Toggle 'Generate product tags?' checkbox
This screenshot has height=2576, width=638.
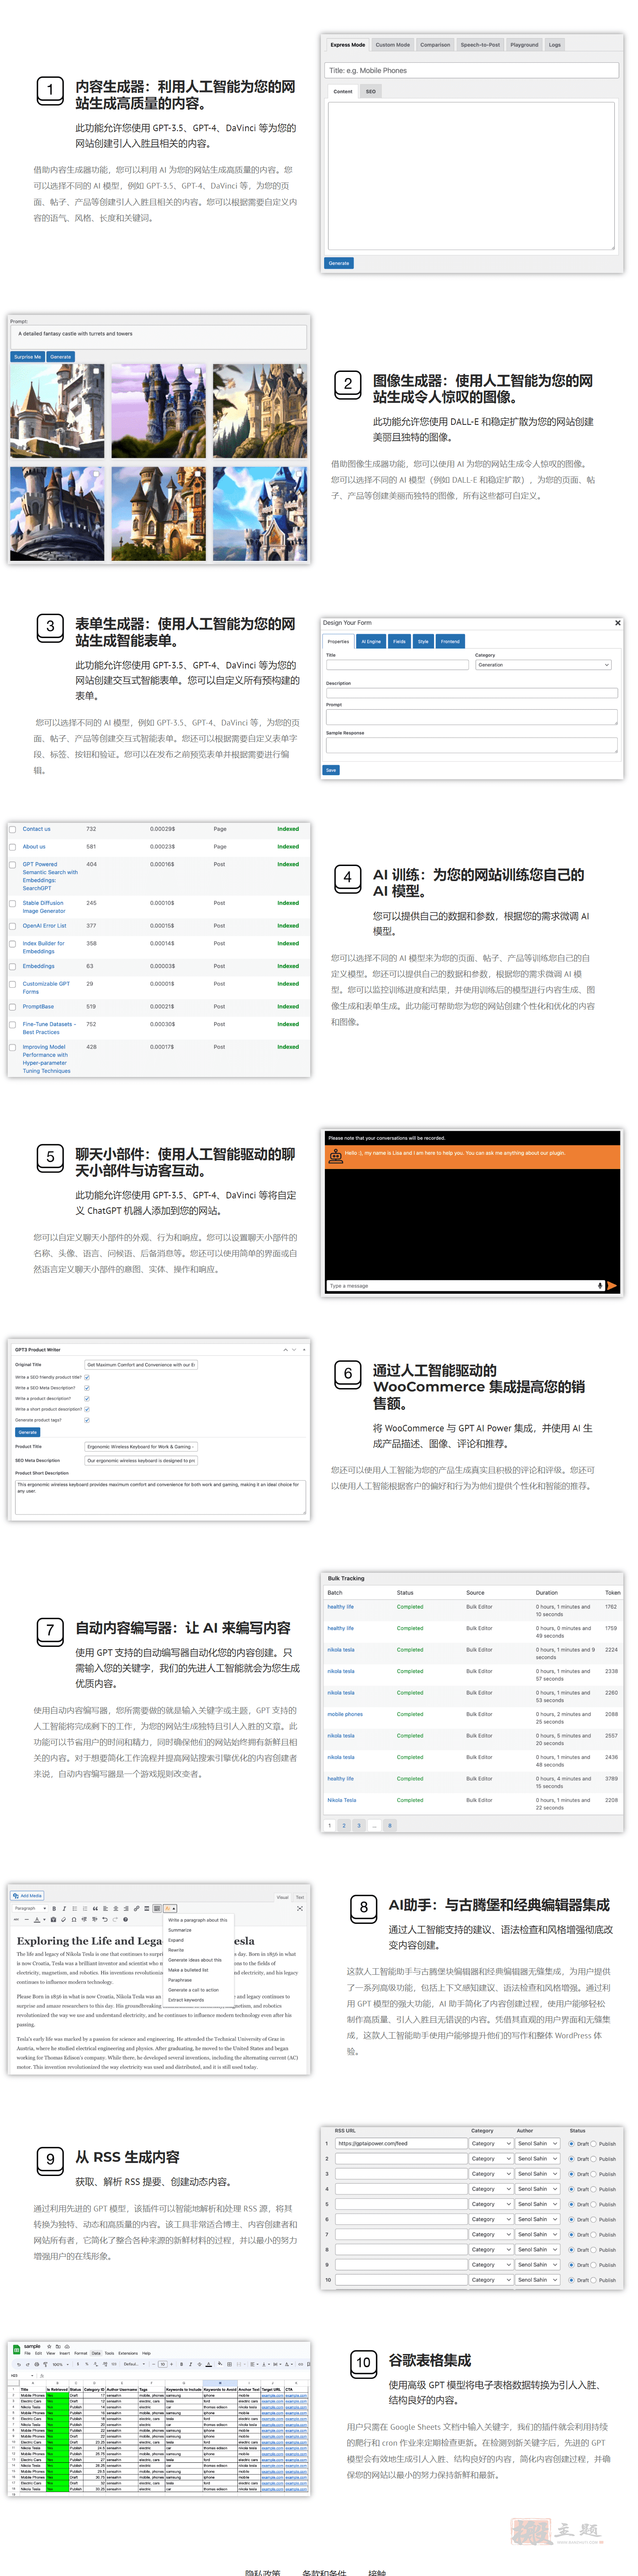[87, 1420]
